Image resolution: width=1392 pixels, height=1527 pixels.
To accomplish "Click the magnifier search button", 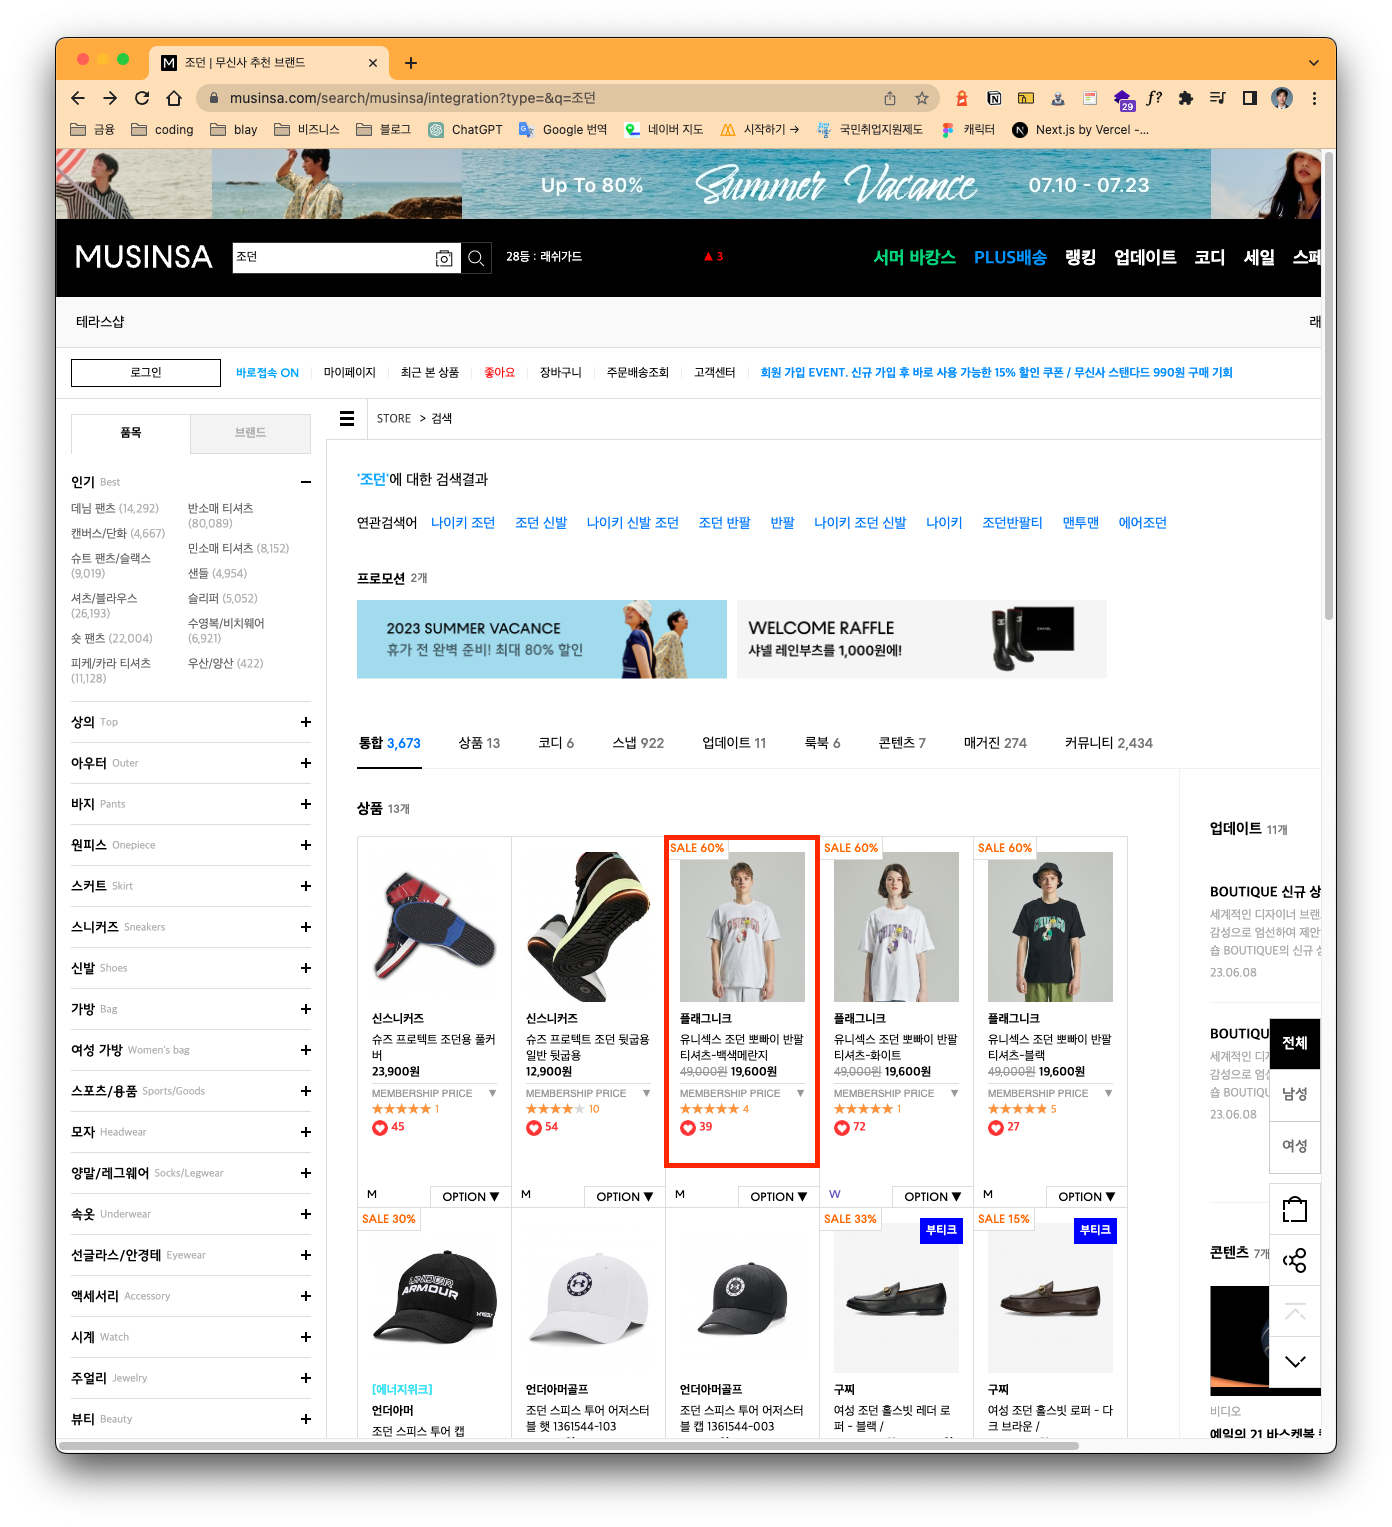I will [476, 258].
